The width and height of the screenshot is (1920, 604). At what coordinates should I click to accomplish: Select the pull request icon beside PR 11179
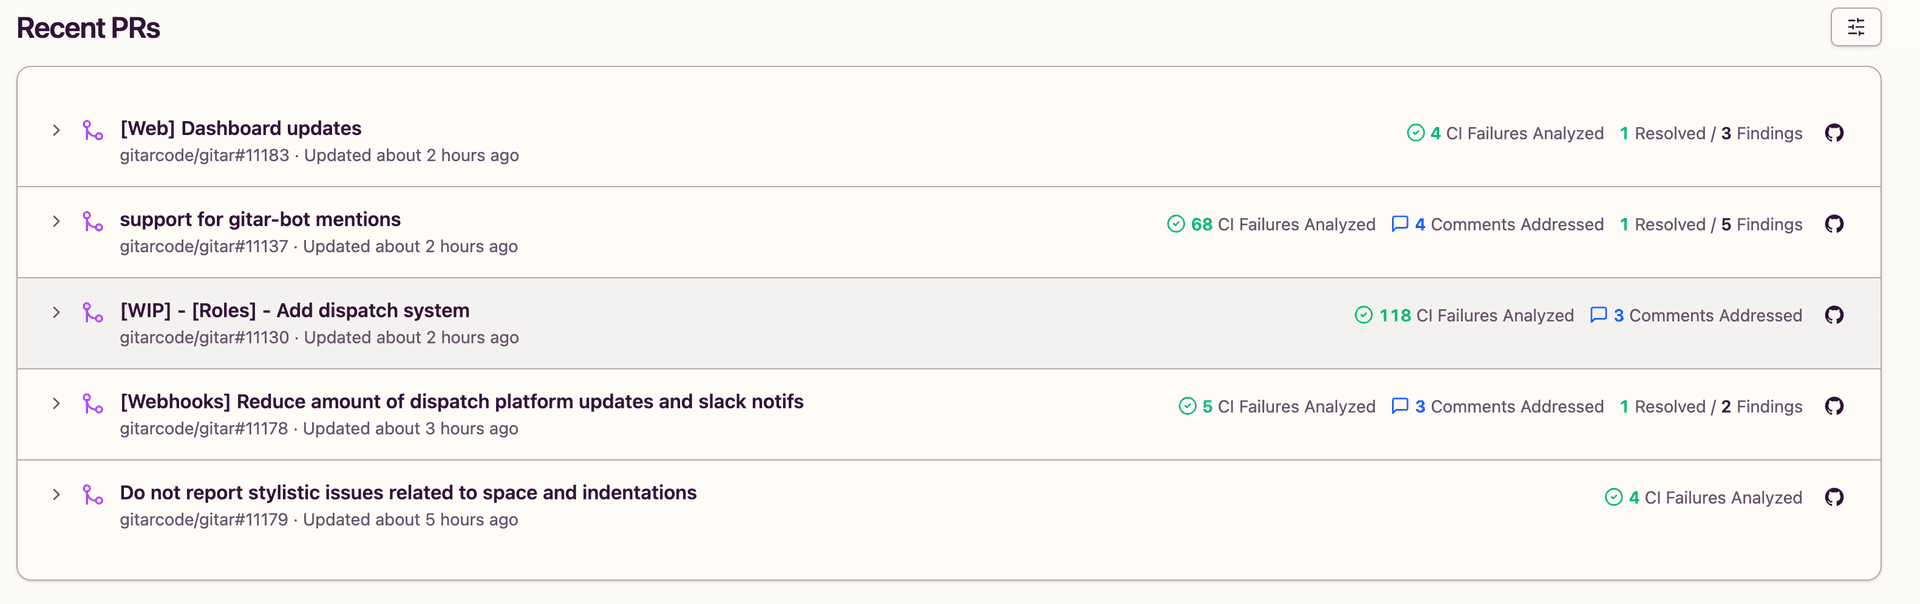(x=92, y=495)
